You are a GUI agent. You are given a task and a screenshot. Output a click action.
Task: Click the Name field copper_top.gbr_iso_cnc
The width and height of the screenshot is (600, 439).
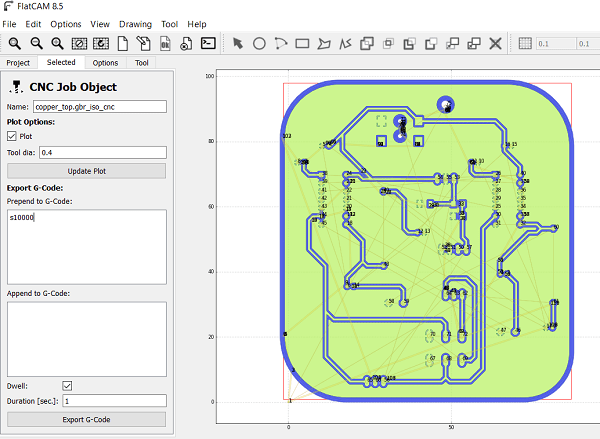[100, 107]
